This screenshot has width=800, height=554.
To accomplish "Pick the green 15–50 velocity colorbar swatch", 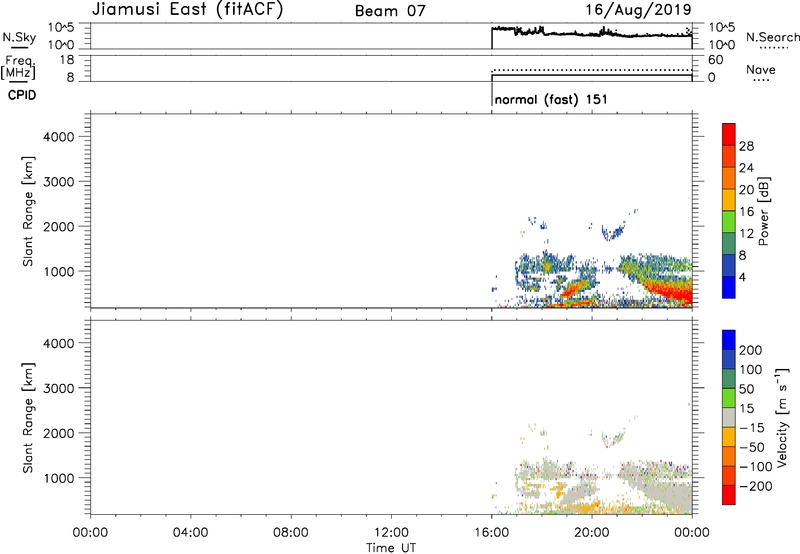I will (729, 398).
